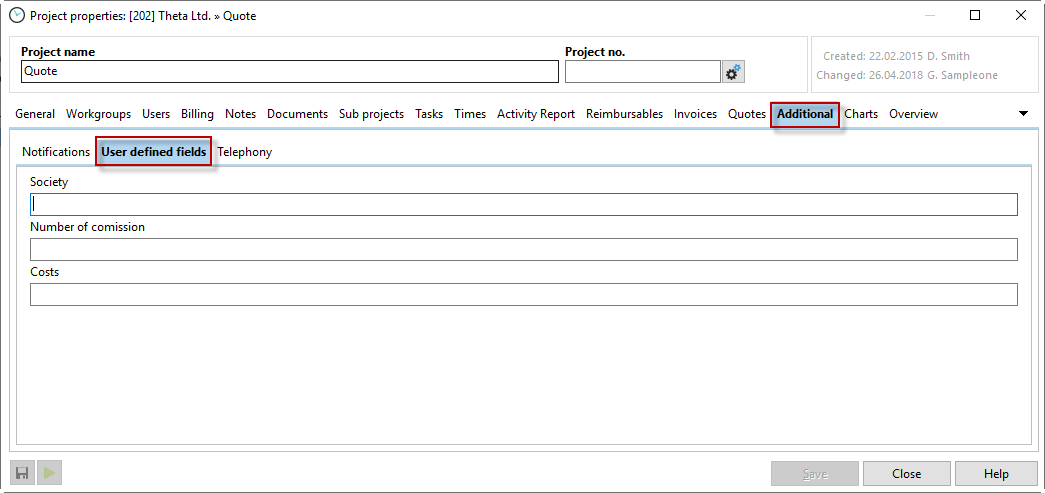Switch to the Charts tab
The width and height of the screenshot is (1045, 493).
pos(860,114)
